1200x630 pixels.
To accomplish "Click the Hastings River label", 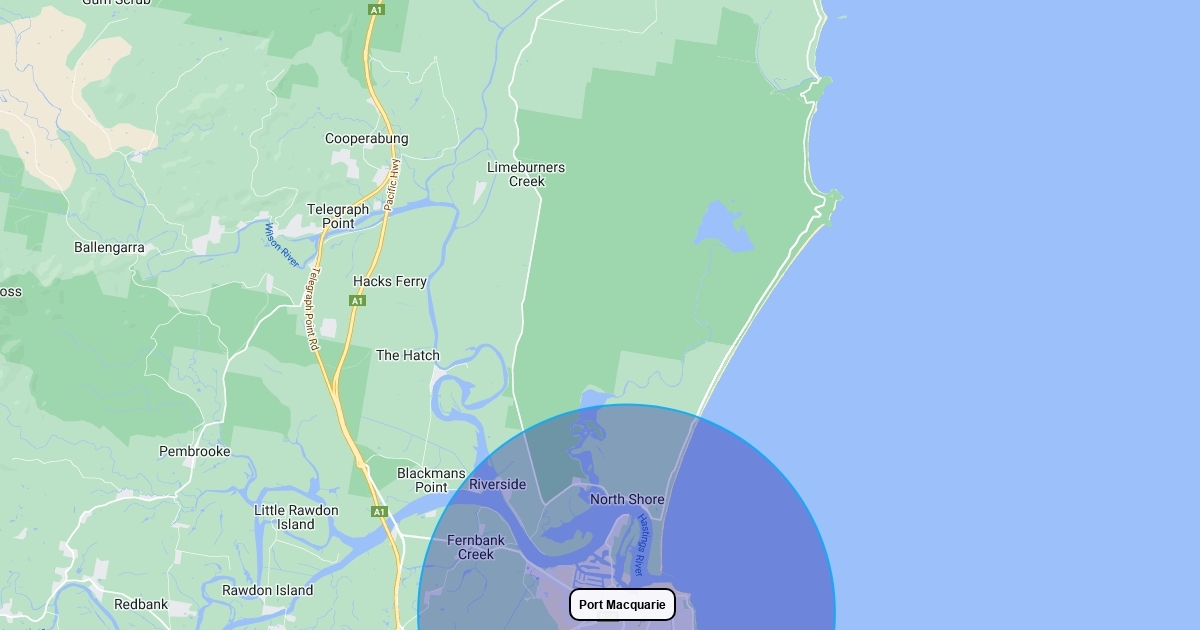I will pos(641,545).
